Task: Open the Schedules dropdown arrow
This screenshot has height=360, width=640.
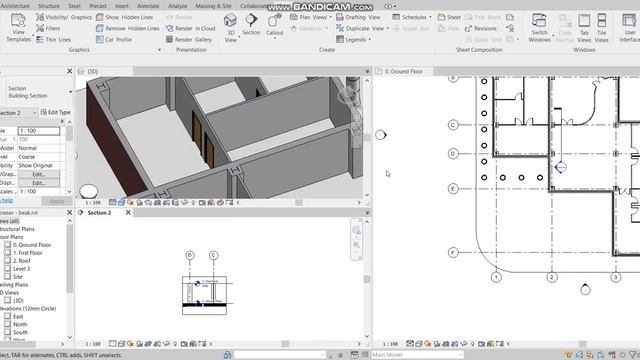Action: (x=430, y=17)
